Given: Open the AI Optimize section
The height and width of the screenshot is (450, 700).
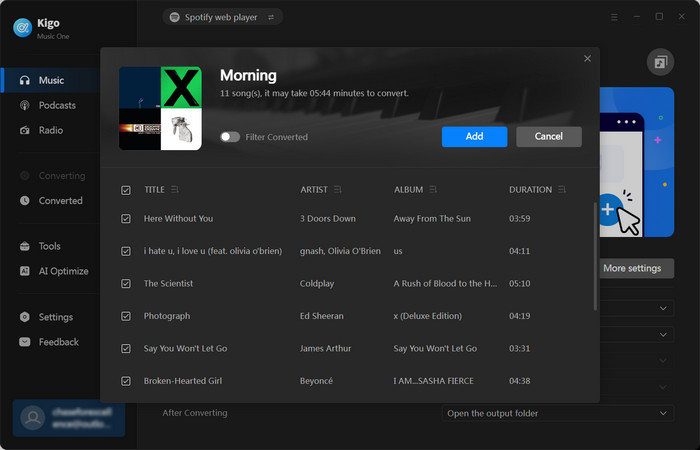Looking at the screenshot, I should (x=63, y=271).
